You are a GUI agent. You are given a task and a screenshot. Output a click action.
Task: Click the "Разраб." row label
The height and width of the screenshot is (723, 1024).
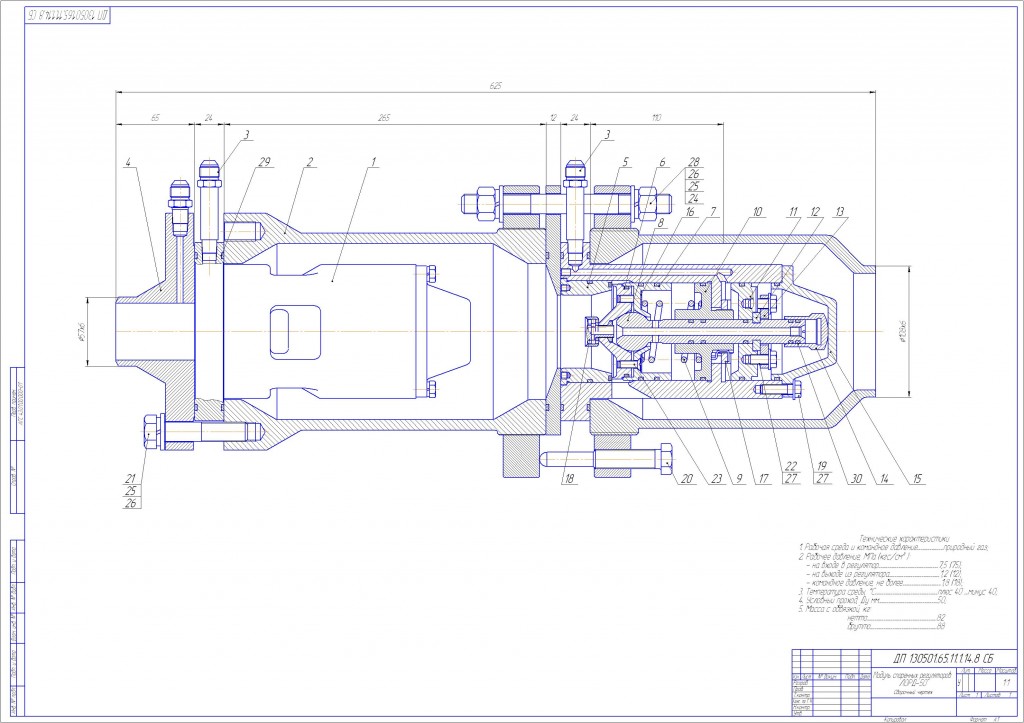[x=799, y=683]
